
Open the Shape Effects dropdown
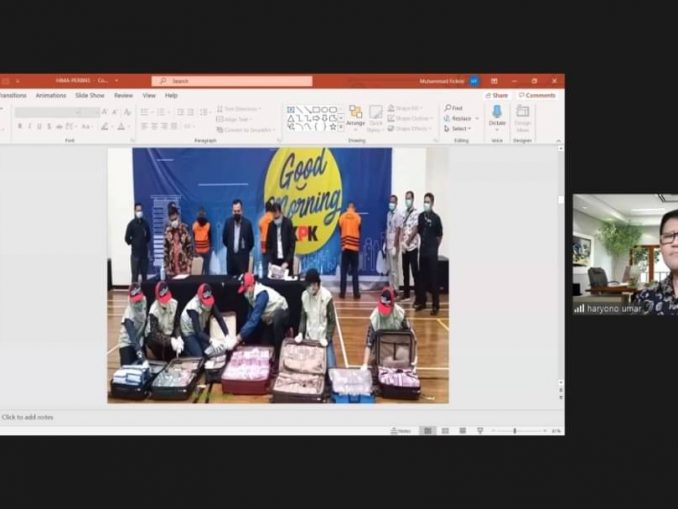point(409,128)
